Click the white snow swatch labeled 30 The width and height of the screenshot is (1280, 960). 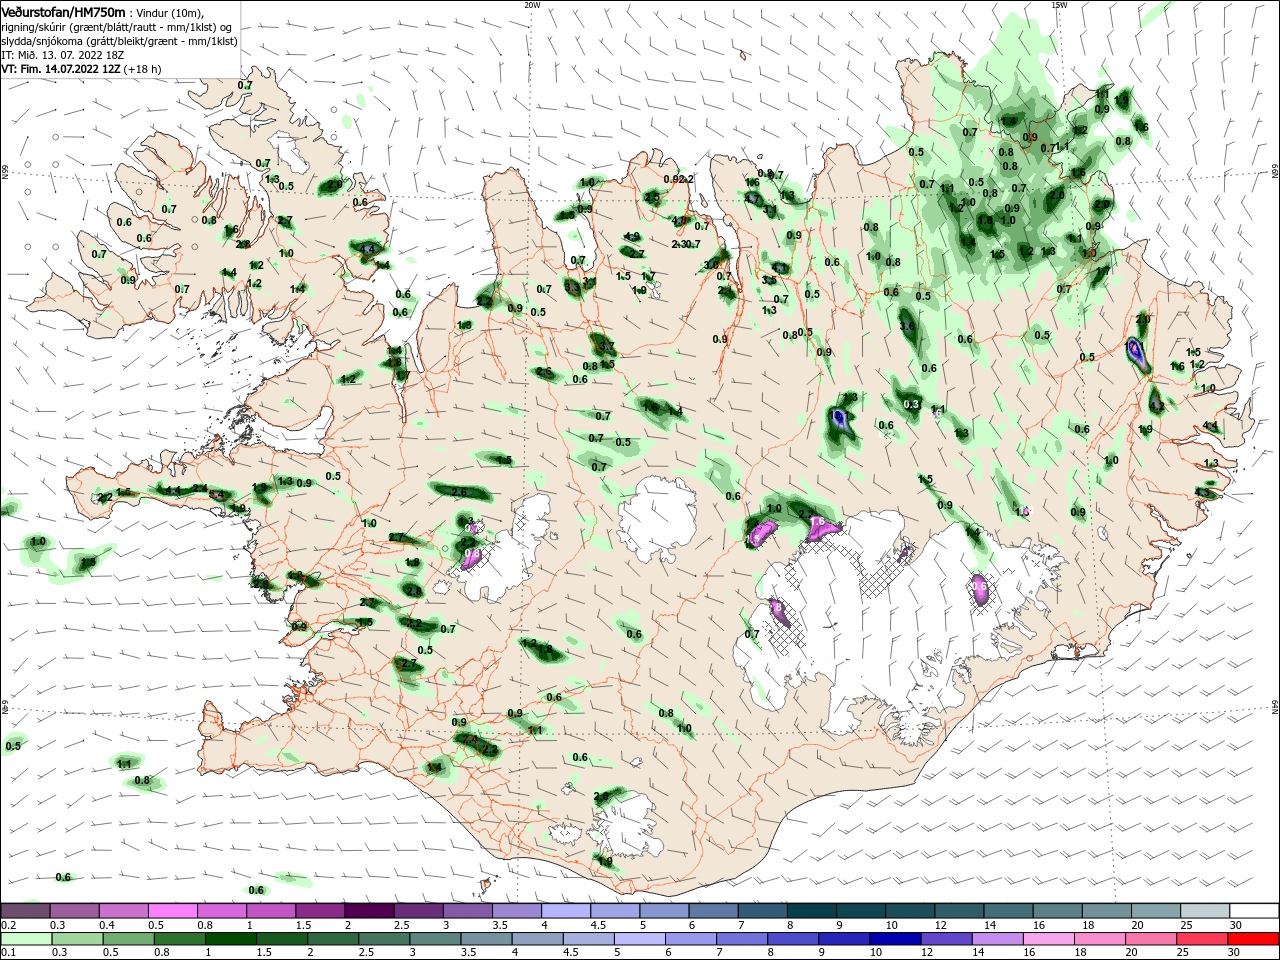click(1253, 911)
